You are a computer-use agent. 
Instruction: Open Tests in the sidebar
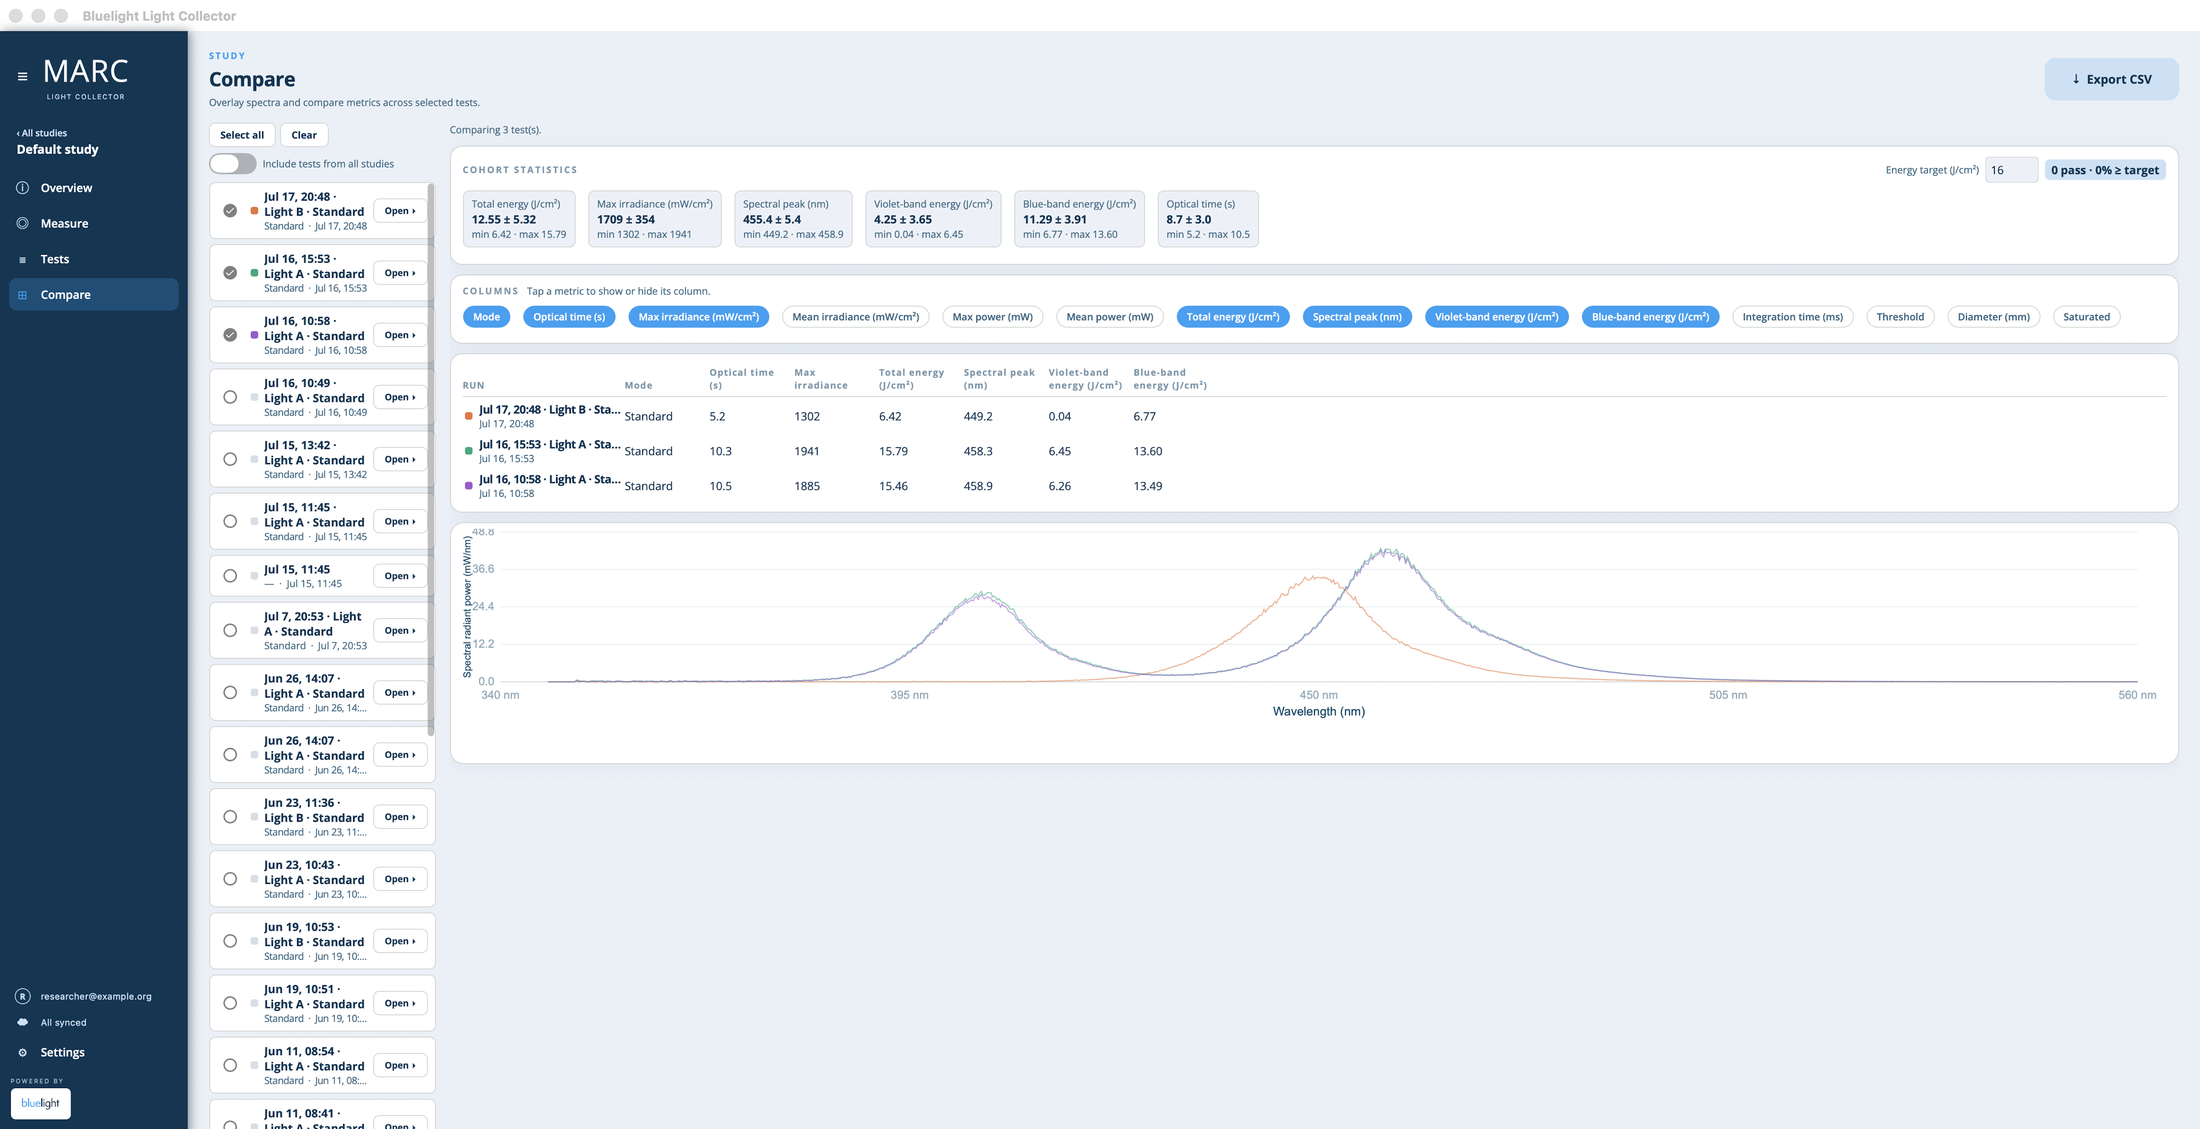coord(94,259)
